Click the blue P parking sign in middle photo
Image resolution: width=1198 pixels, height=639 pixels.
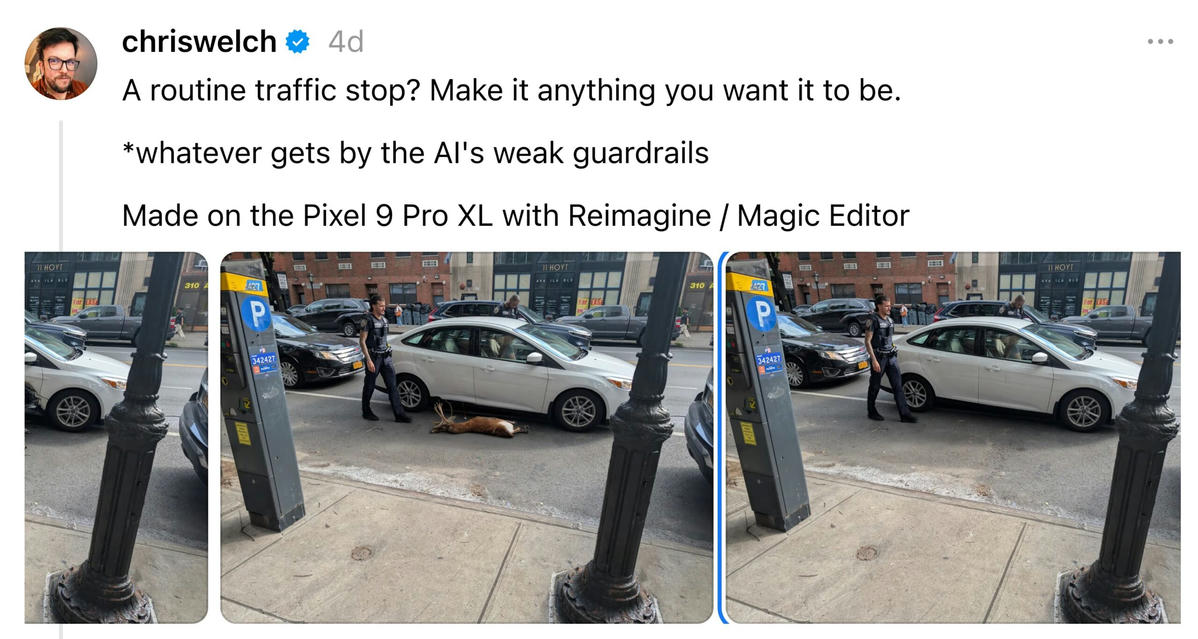256,314
